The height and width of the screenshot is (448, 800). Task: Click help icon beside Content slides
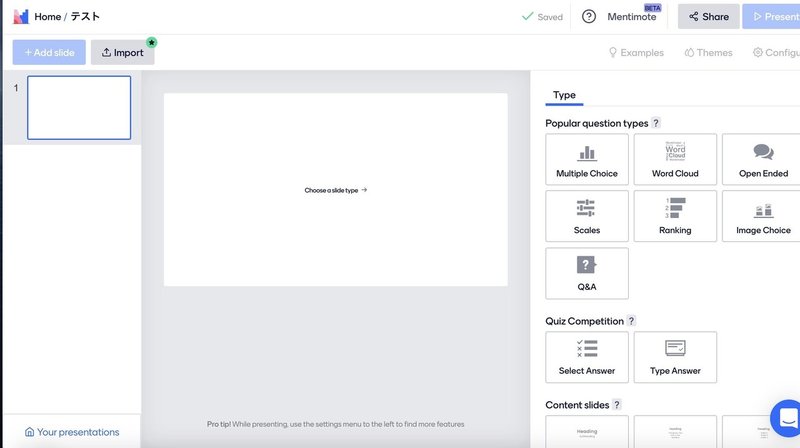click(x=617, y=405)
